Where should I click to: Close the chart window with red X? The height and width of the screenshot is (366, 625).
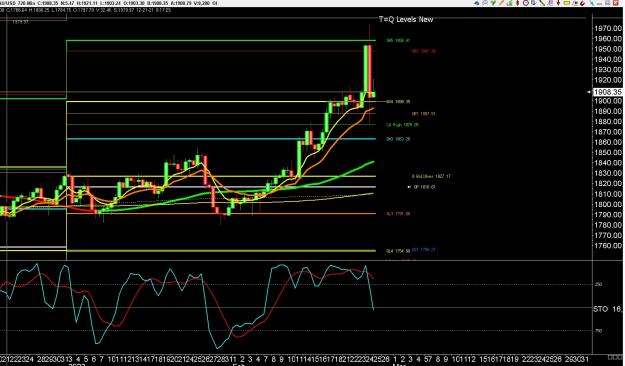click(615, 3)
